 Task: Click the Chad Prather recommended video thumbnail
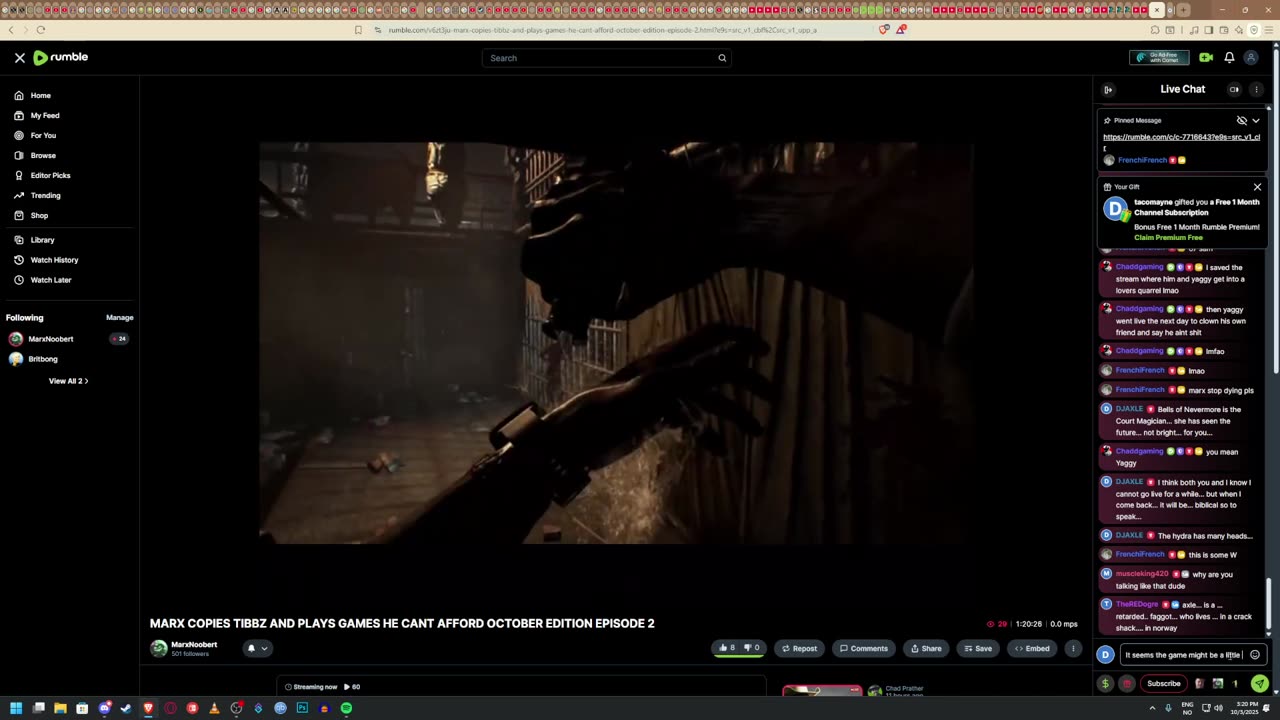[822, 691]
